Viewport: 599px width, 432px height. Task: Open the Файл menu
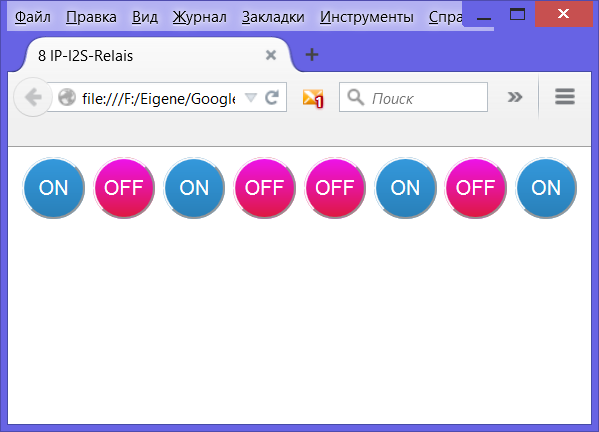click(33, 17)
